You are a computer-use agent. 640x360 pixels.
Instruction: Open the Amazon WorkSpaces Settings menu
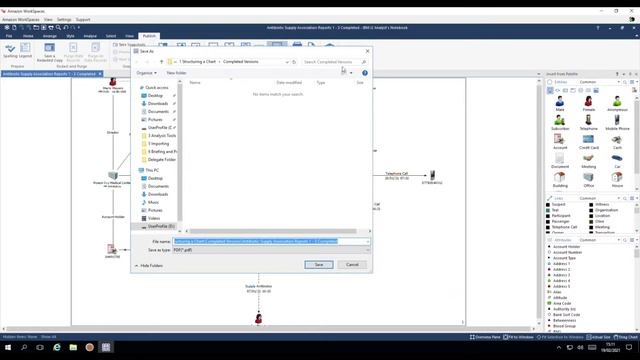pos(64,20)
